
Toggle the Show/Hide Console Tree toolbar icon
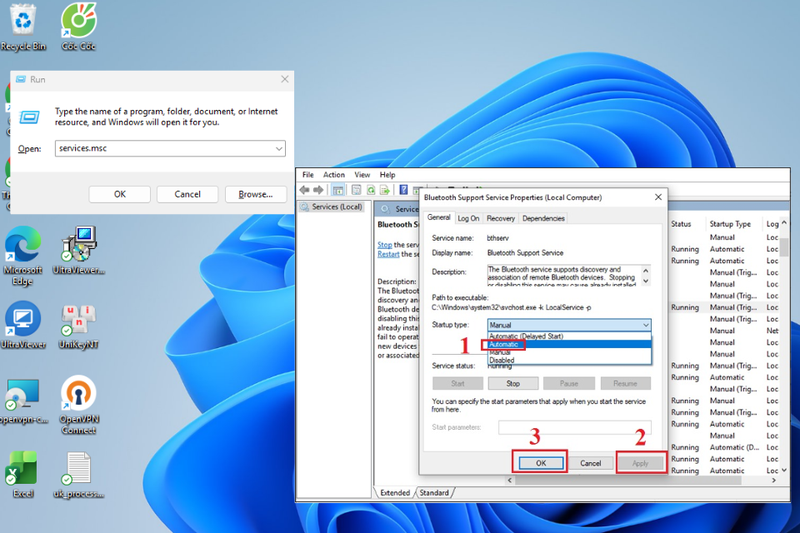(338, 190)
